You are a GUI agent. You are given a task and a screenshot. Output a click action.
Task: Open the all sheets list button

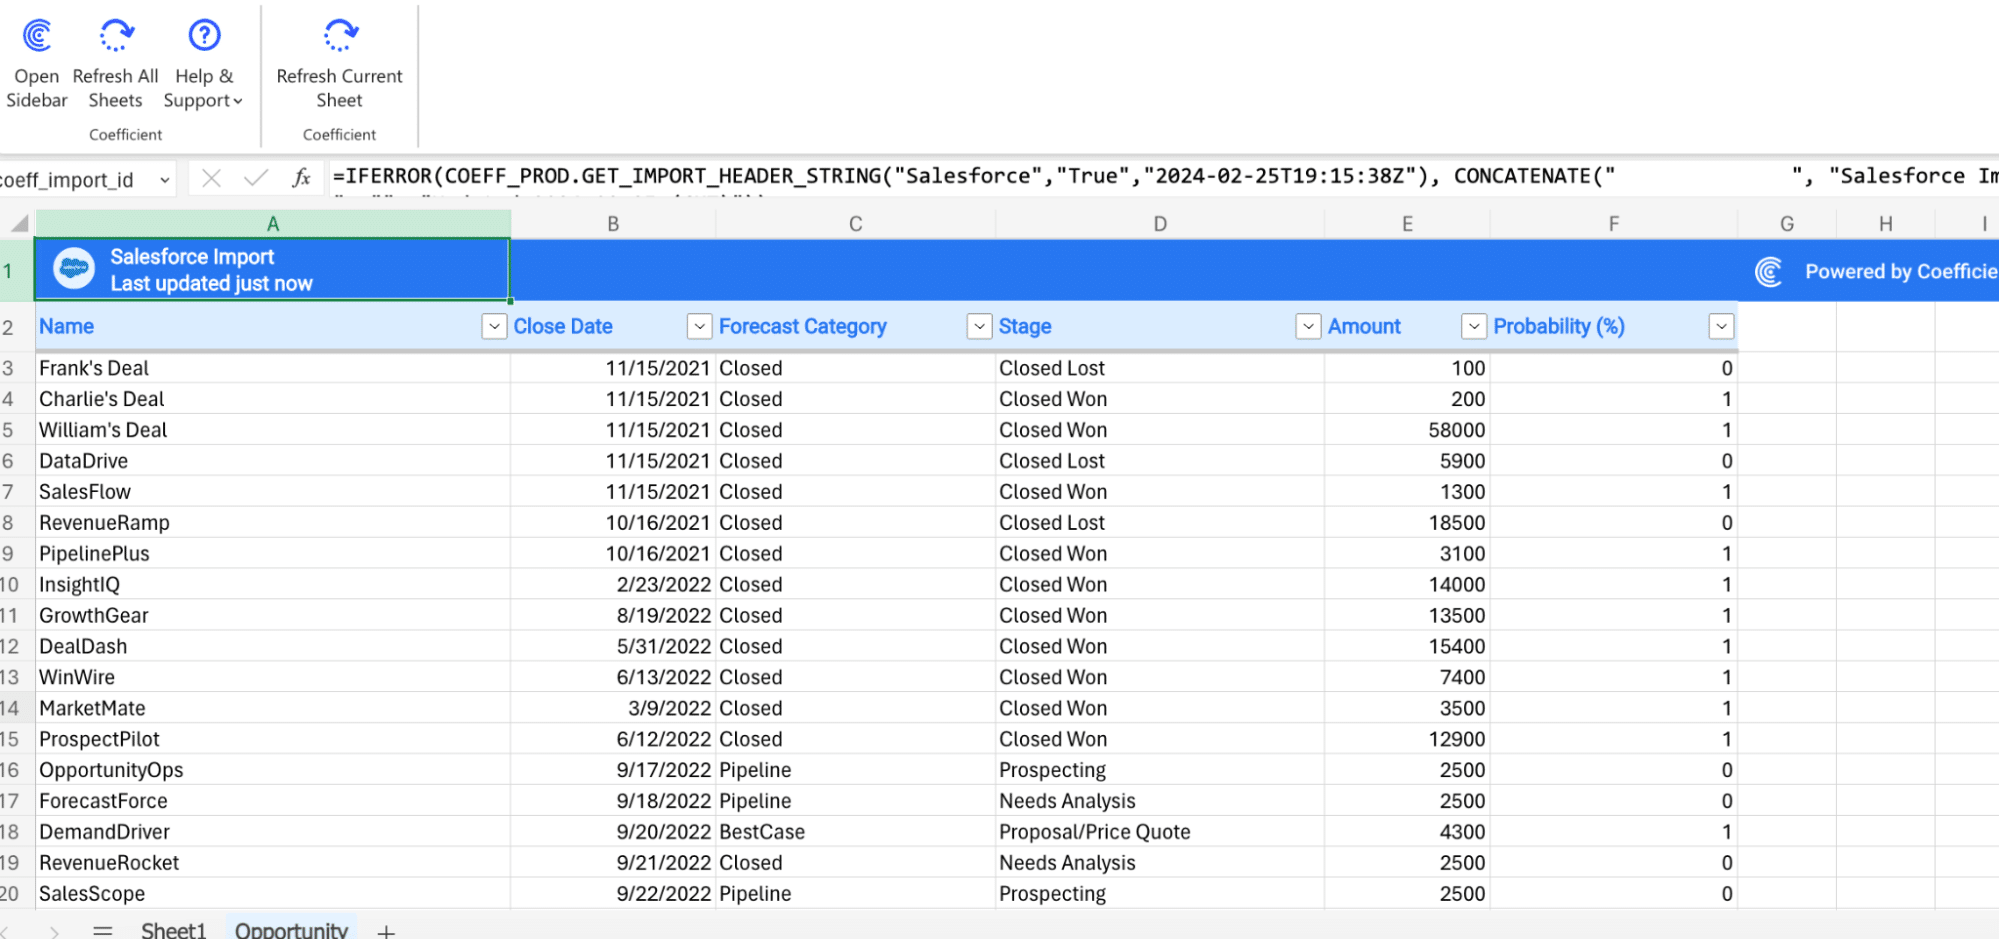pos(102,930)
